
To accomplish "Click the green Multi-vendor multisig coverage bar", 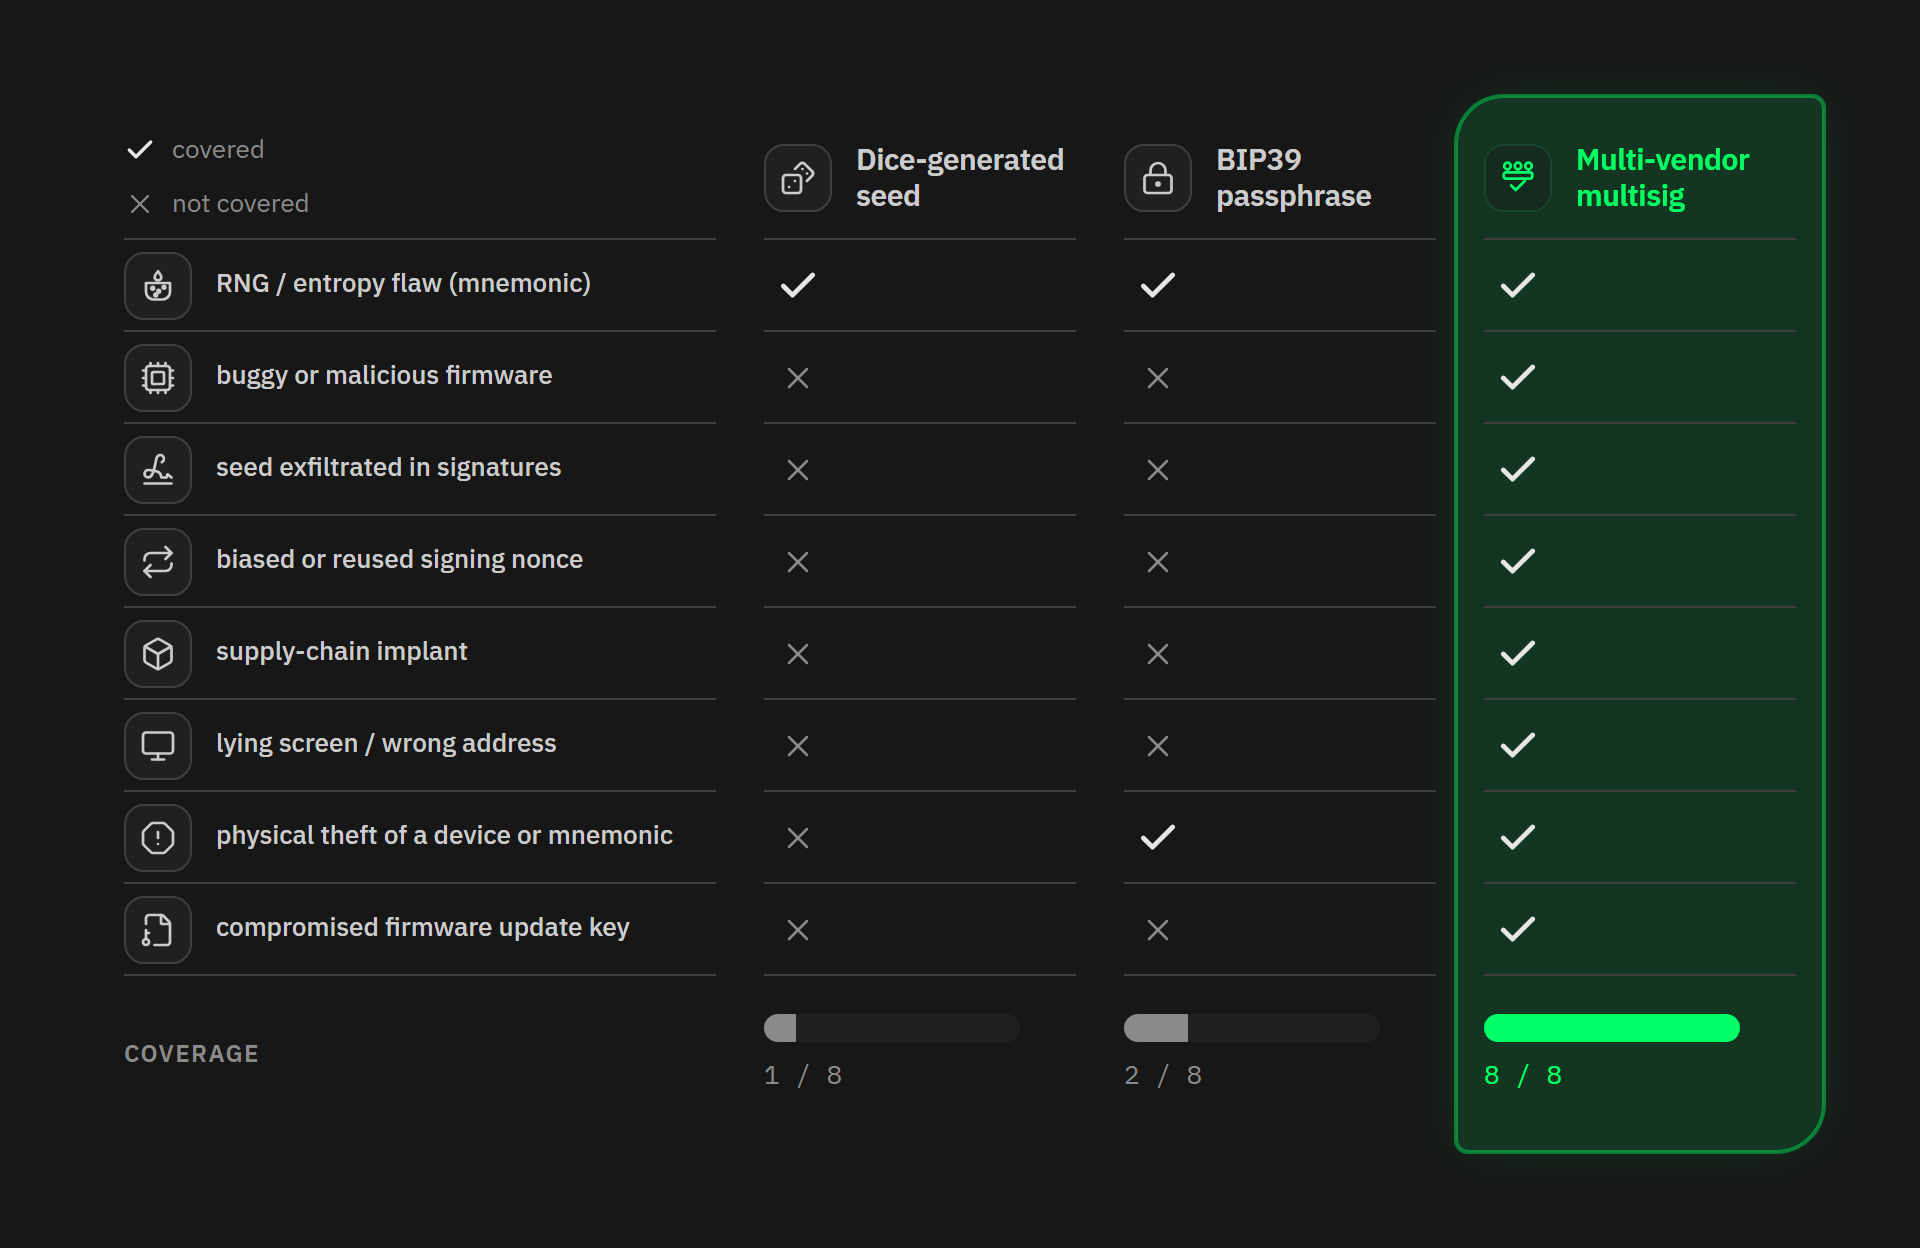I will pyautogui.click(x=1612, y=1028).
